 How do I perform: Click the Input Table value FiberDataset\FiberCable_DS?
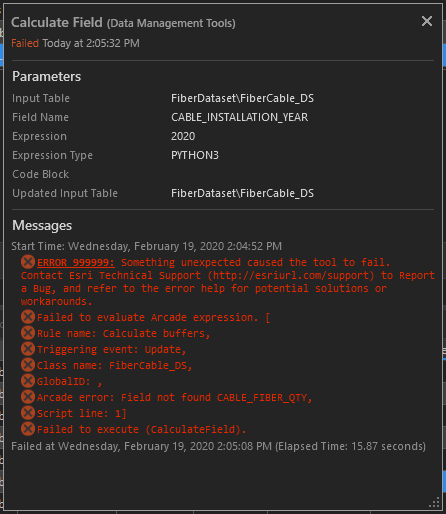[242, 98]
